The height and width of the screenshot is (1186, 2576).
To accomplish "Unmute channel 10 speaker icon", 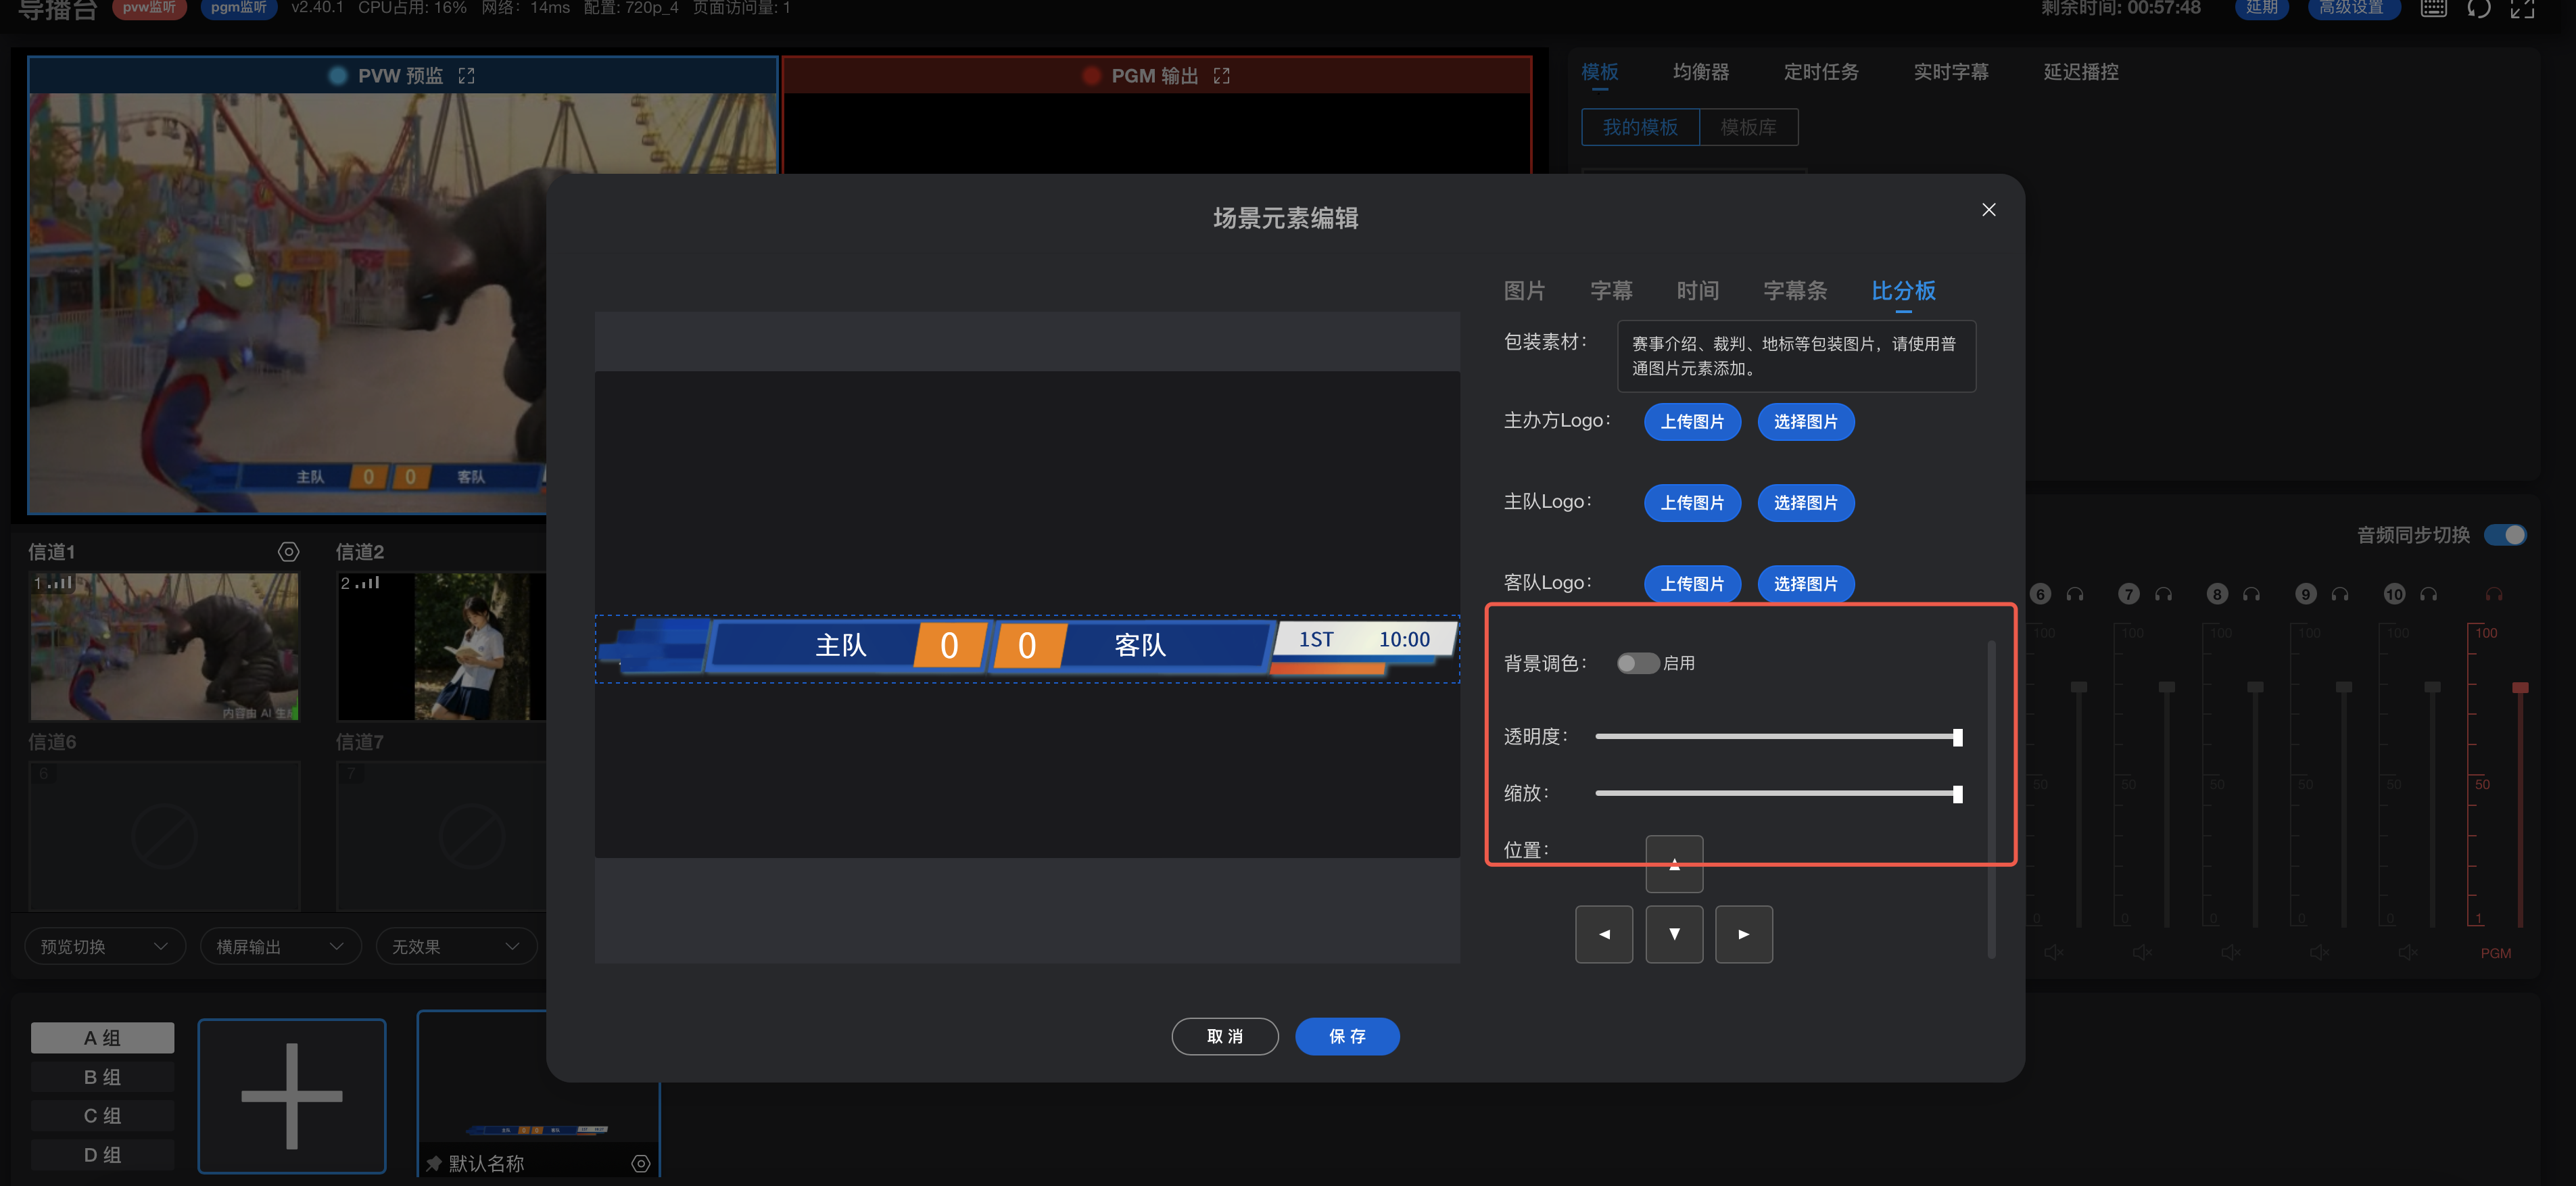I will coord(2407,953).
